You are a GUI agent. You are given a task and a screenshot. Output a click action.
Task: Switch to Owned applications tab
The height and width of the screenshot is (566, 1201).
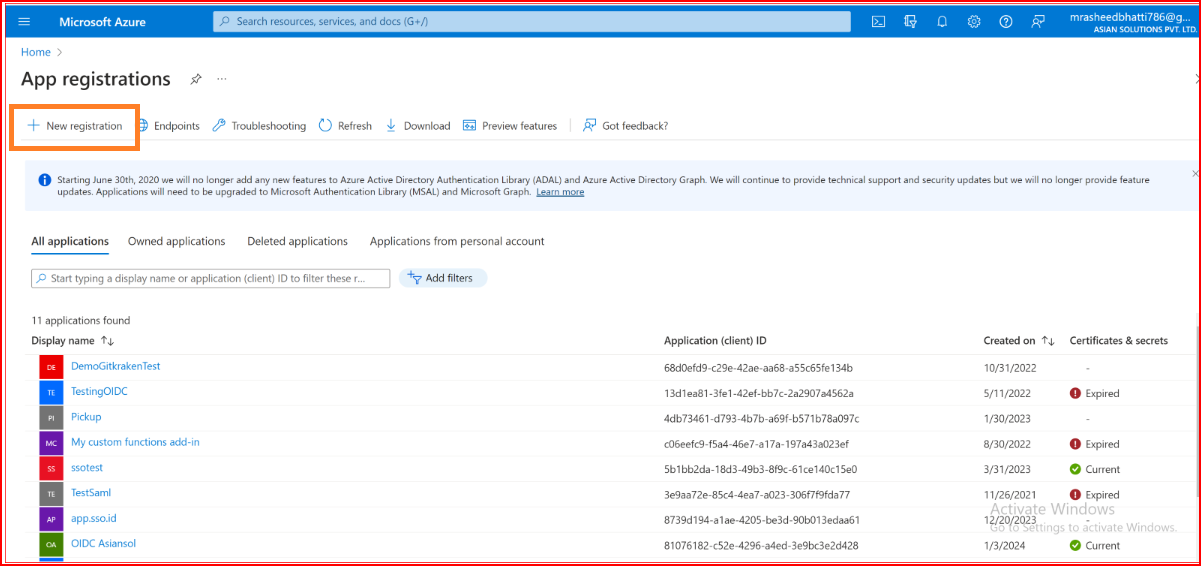177,241
